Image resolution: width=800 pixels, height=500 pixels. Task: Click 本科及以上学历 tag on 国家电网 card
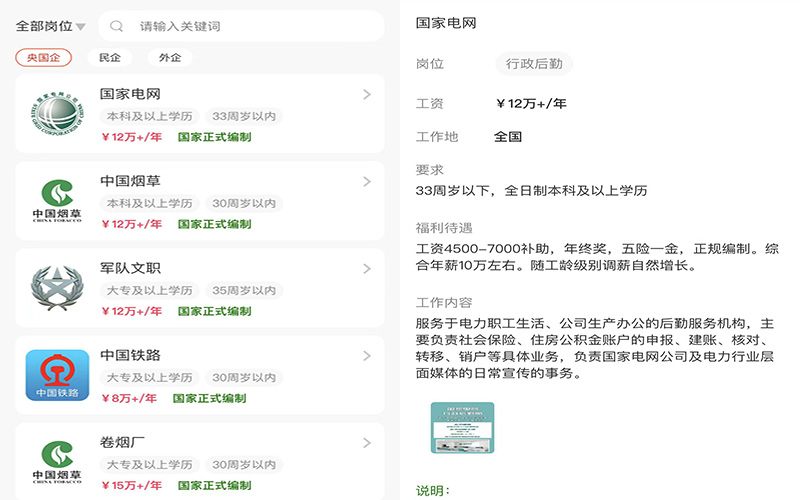coord(149,116)
